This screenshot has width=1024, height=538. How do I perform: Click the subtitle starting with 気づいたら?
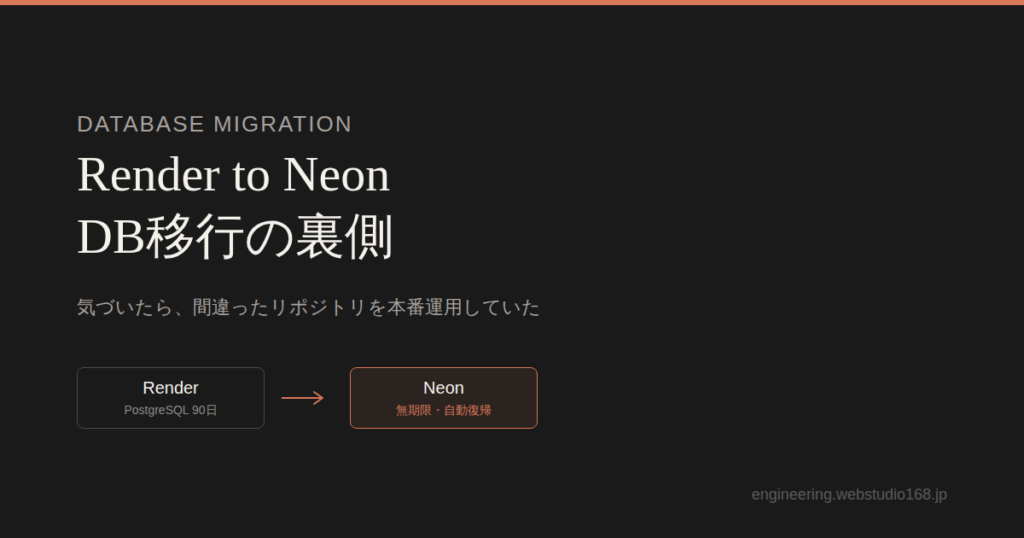(308, 308)
